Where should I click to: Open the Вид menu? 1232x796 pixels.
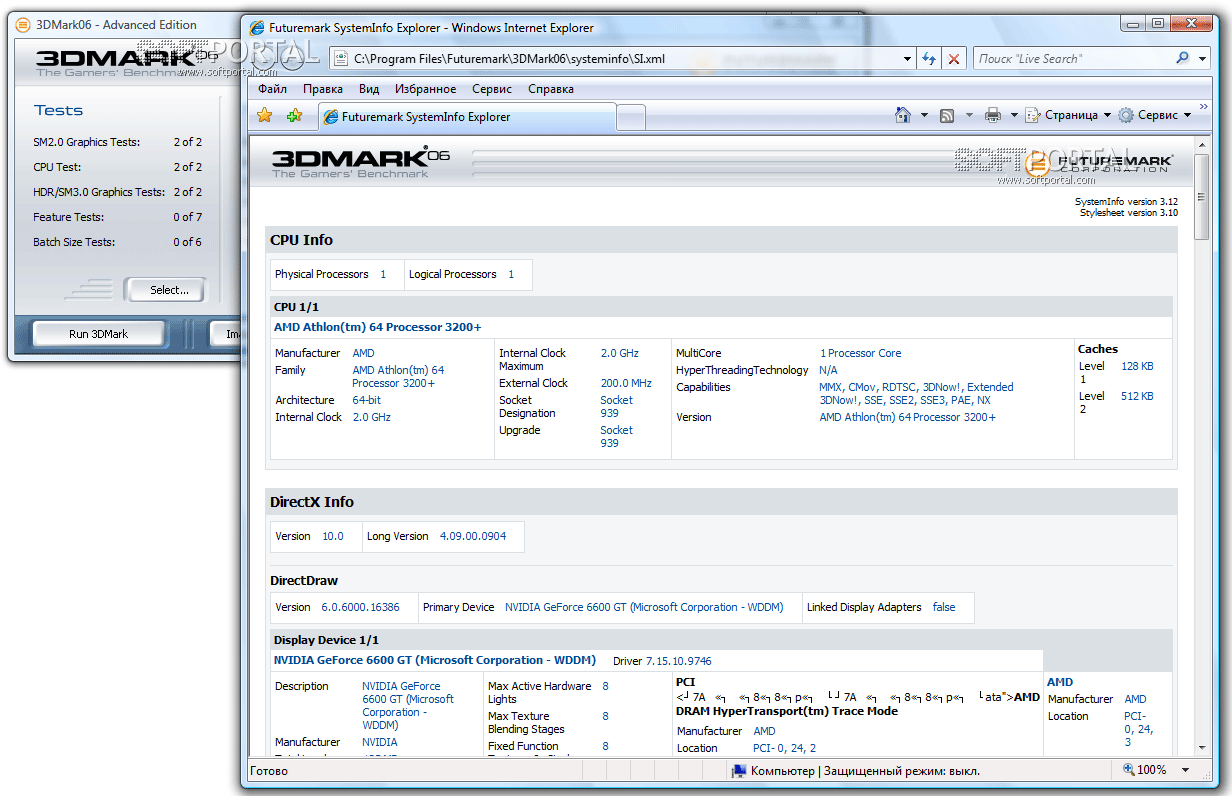pyautogui.click(x=369, y=89)
